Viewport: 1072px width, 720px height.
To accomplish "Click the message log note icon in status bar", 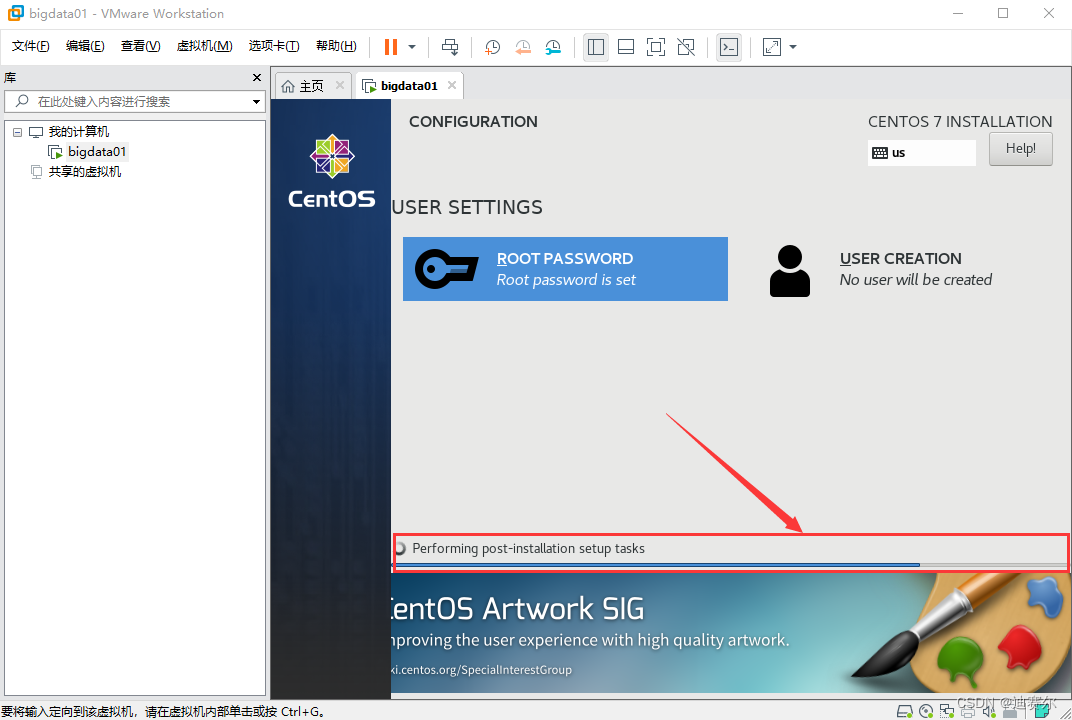I will coord(1042,711).
